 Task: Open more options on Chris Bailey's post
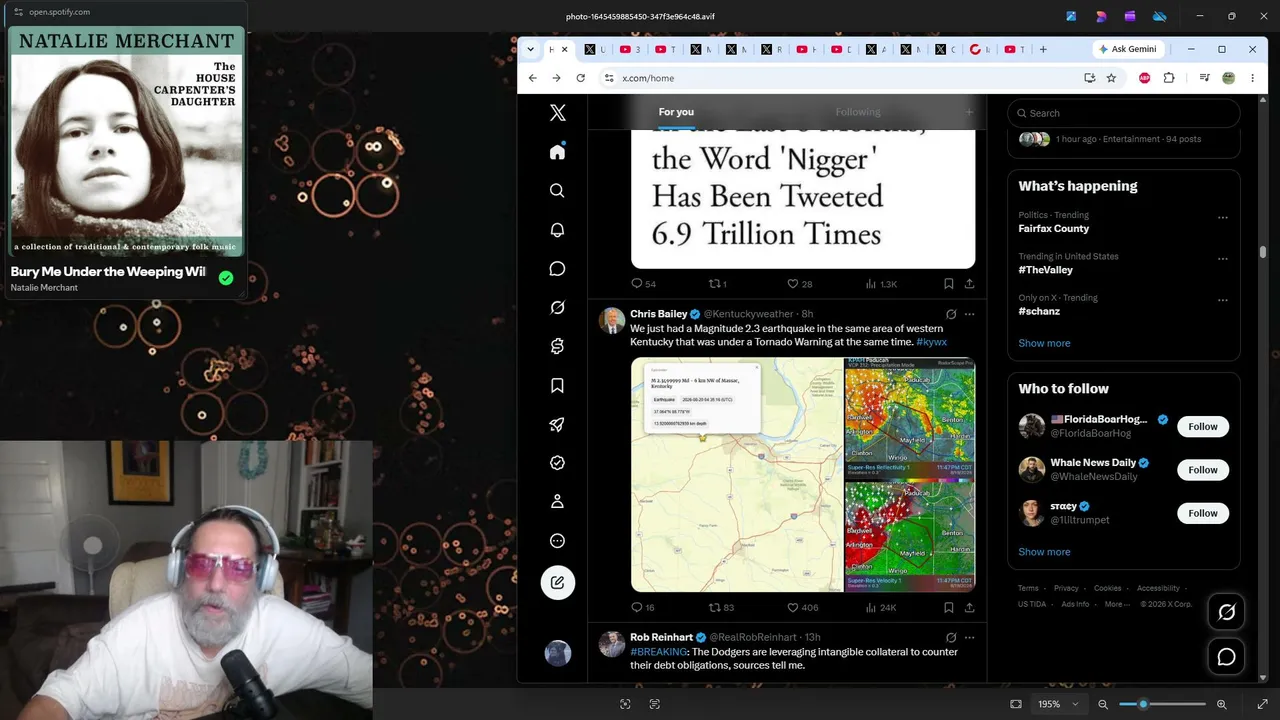pyautogui.click(x=969, y=314)
